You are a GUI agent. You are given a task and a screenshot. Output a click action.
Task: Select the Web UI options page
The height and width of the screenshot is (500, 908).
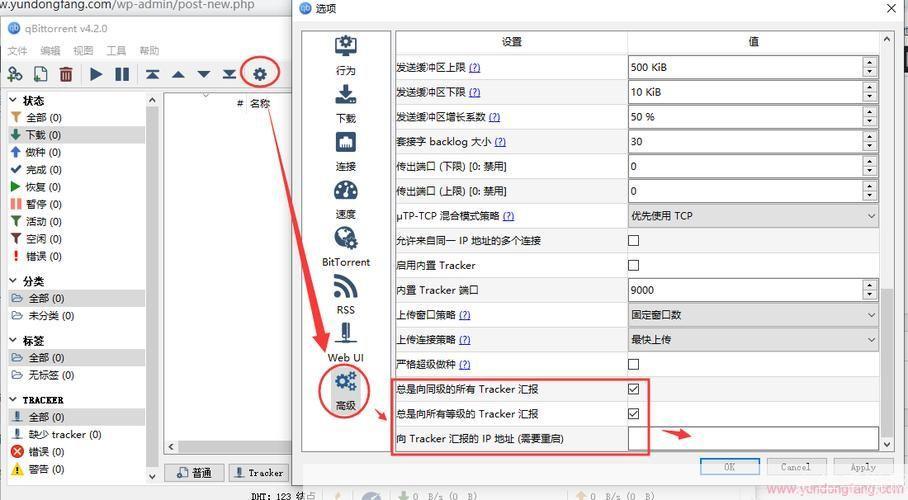346,343
